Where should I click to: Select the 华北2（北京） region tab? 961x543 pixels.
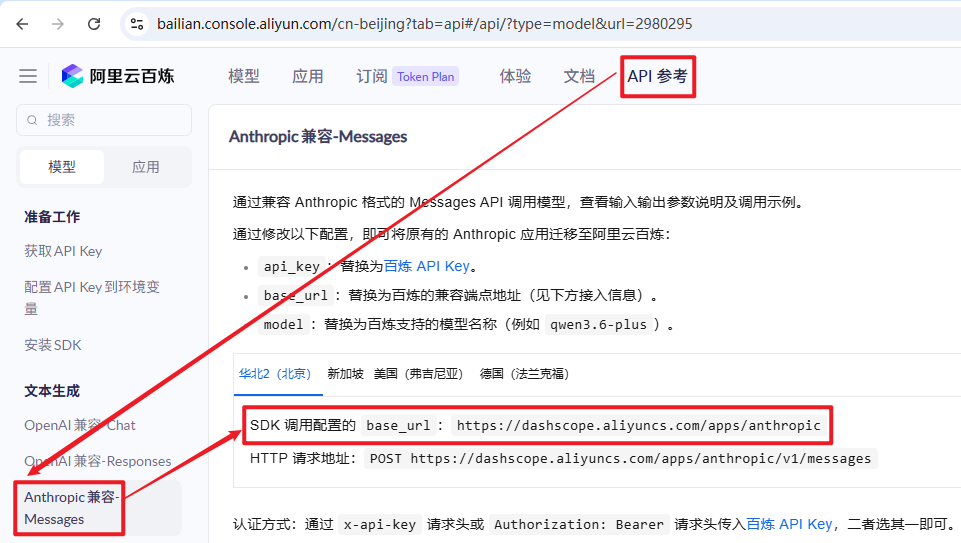(275, 374)
